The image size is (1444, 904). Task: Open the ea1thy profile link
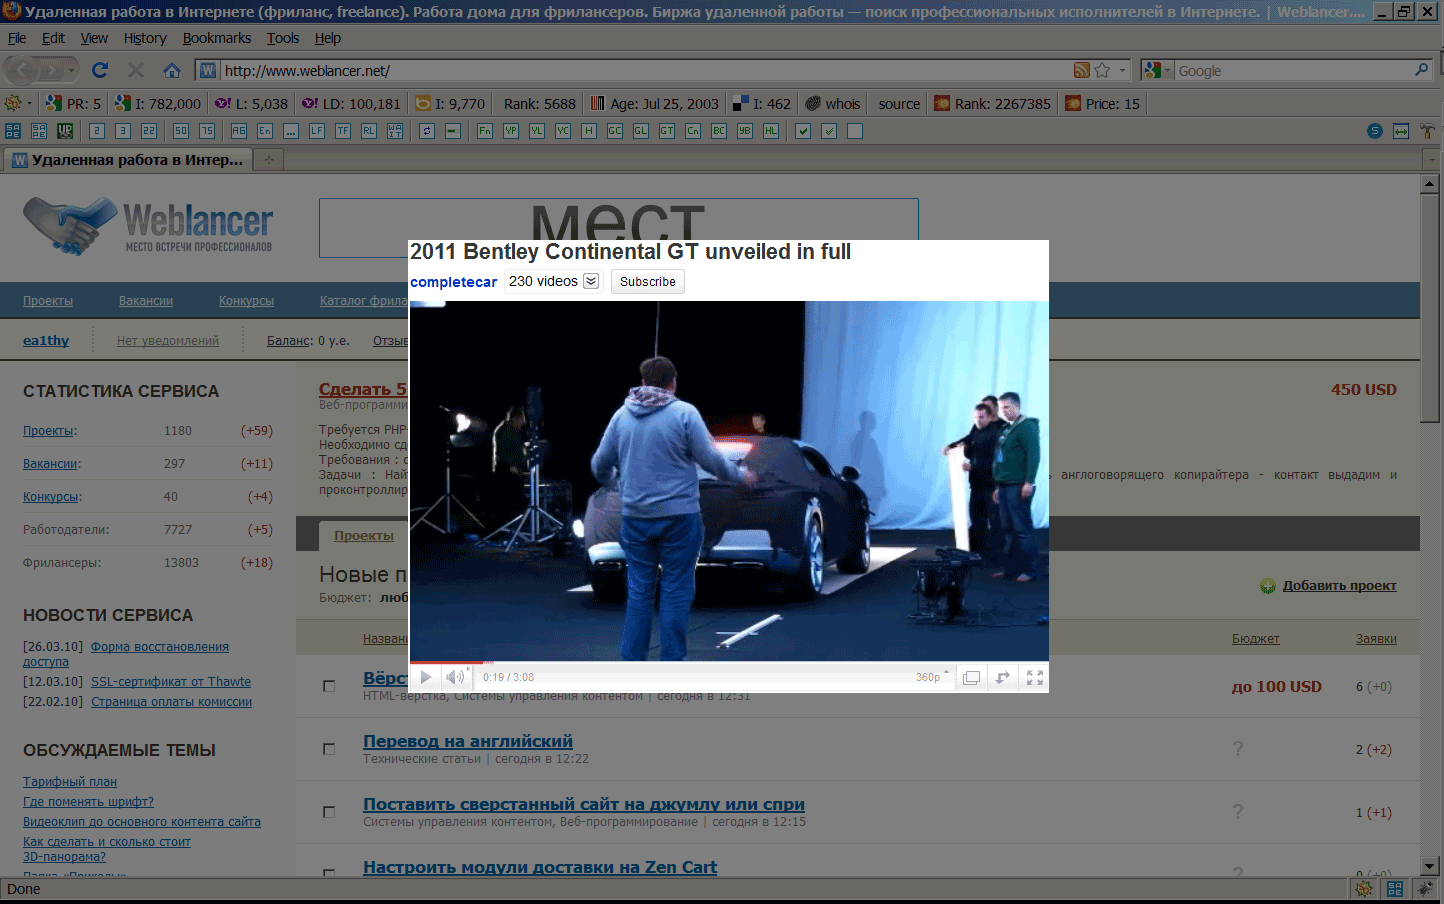click(46, 341)
